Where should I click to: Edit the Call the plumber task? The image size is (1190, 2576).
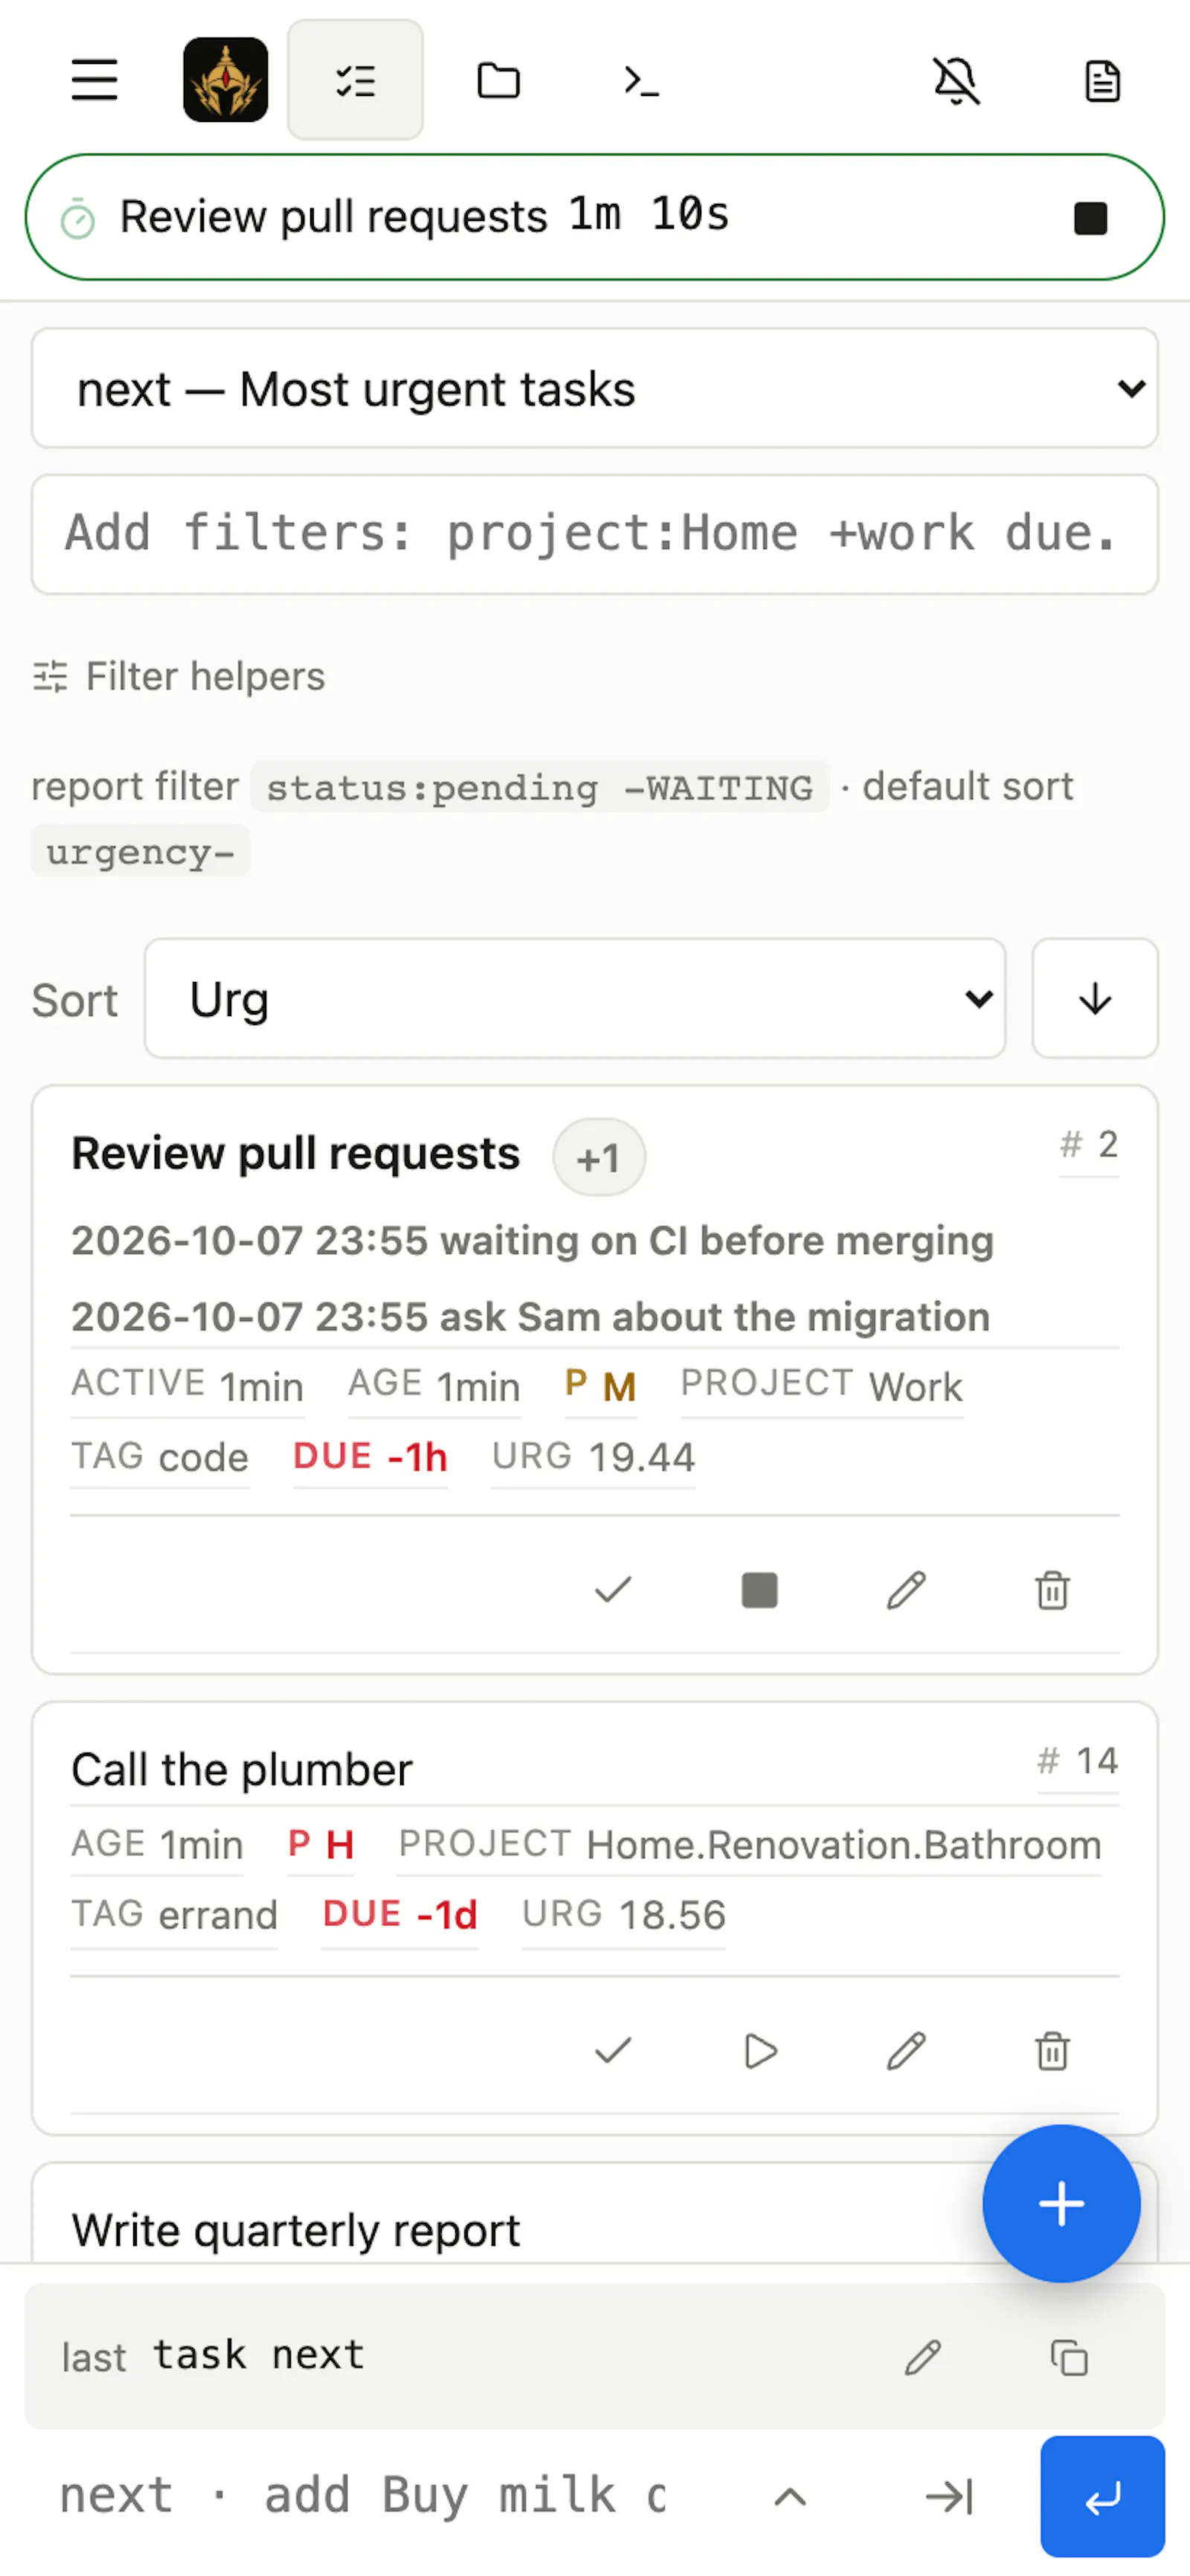[x=906, y=2052]
